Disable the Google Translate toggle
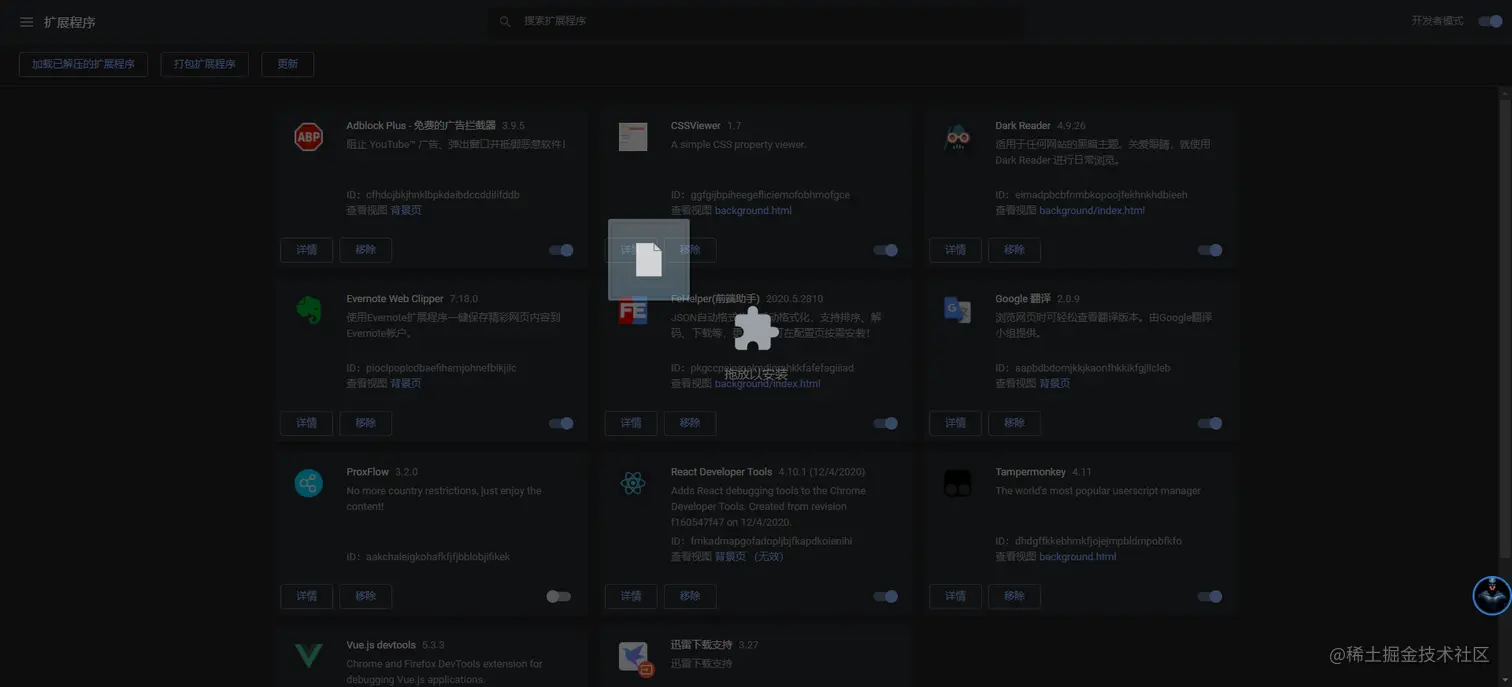Viewport: 1512px width, 687px height. [1210, 423]
